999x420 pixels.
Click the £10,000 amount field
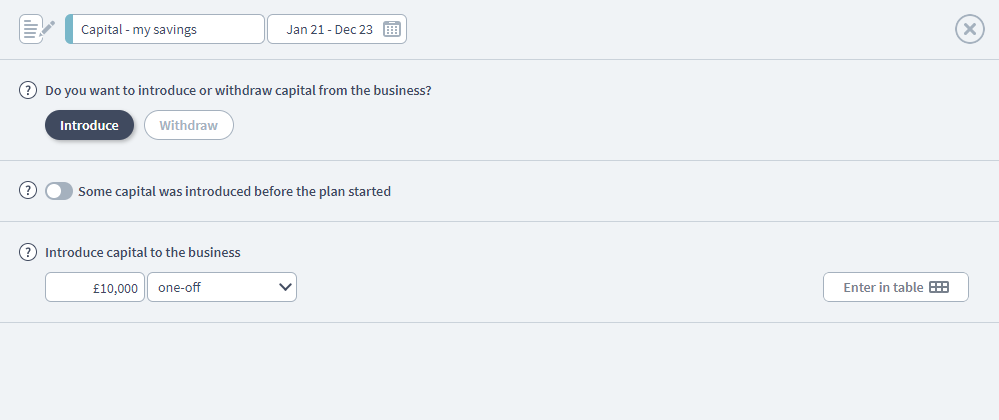coord(95,287)
